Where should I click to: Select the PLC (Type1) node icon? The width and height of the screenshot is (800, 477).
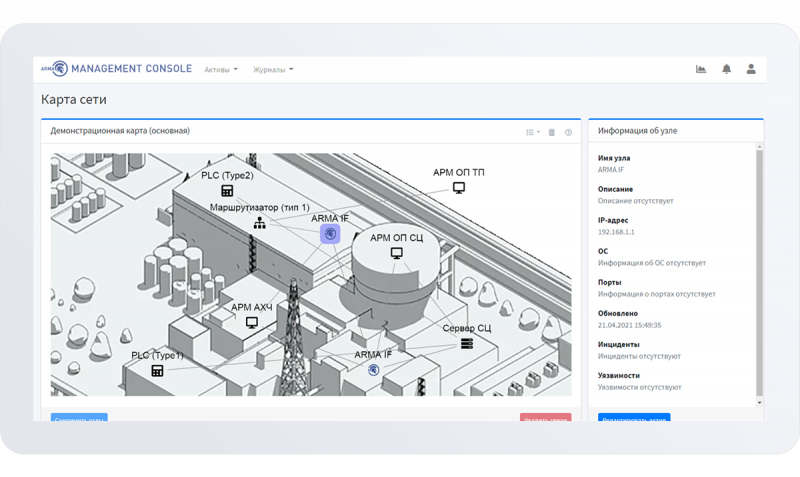point(157,371)
